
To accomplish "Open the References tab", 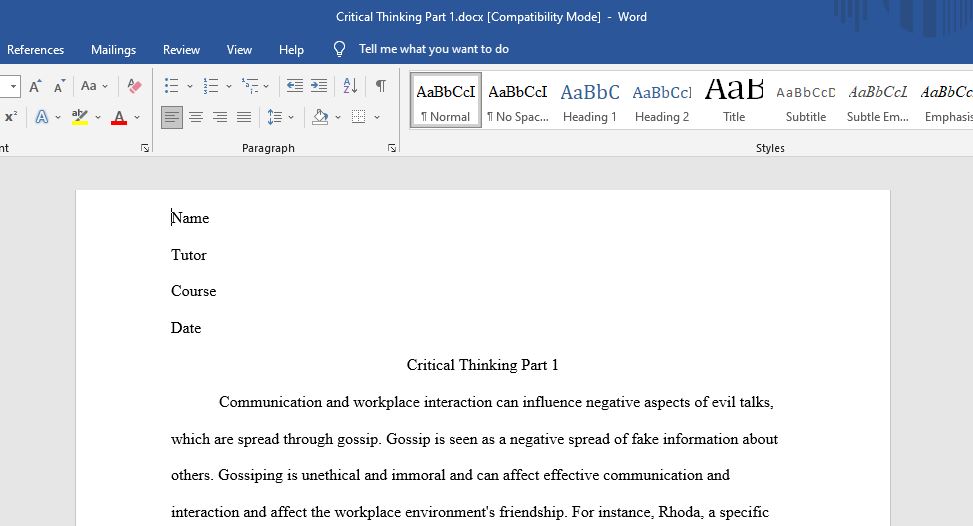I will pyautogui.click(x=35, y=50).
